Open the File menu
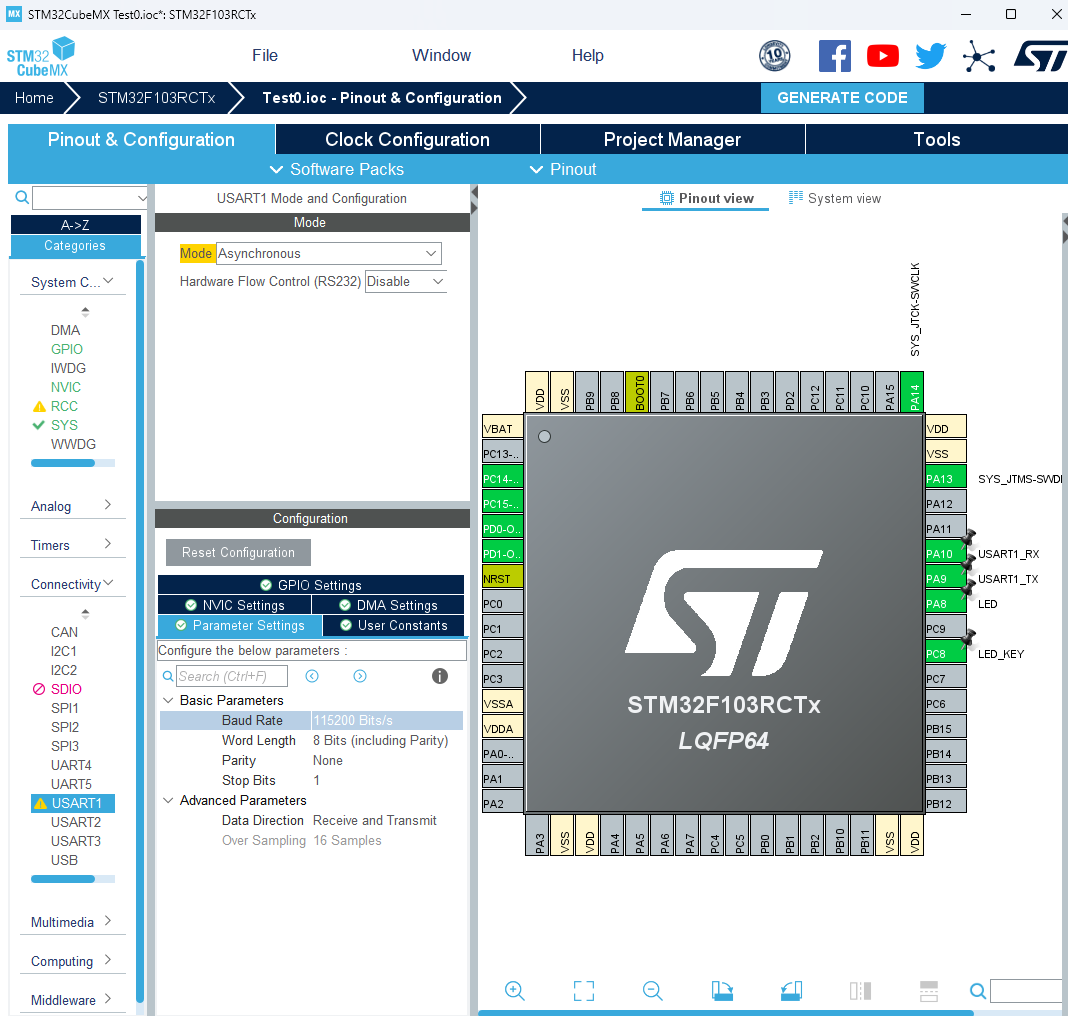Image resolution: width=1068 pixels, height=1016 pixels. click(x=265, y=55)
